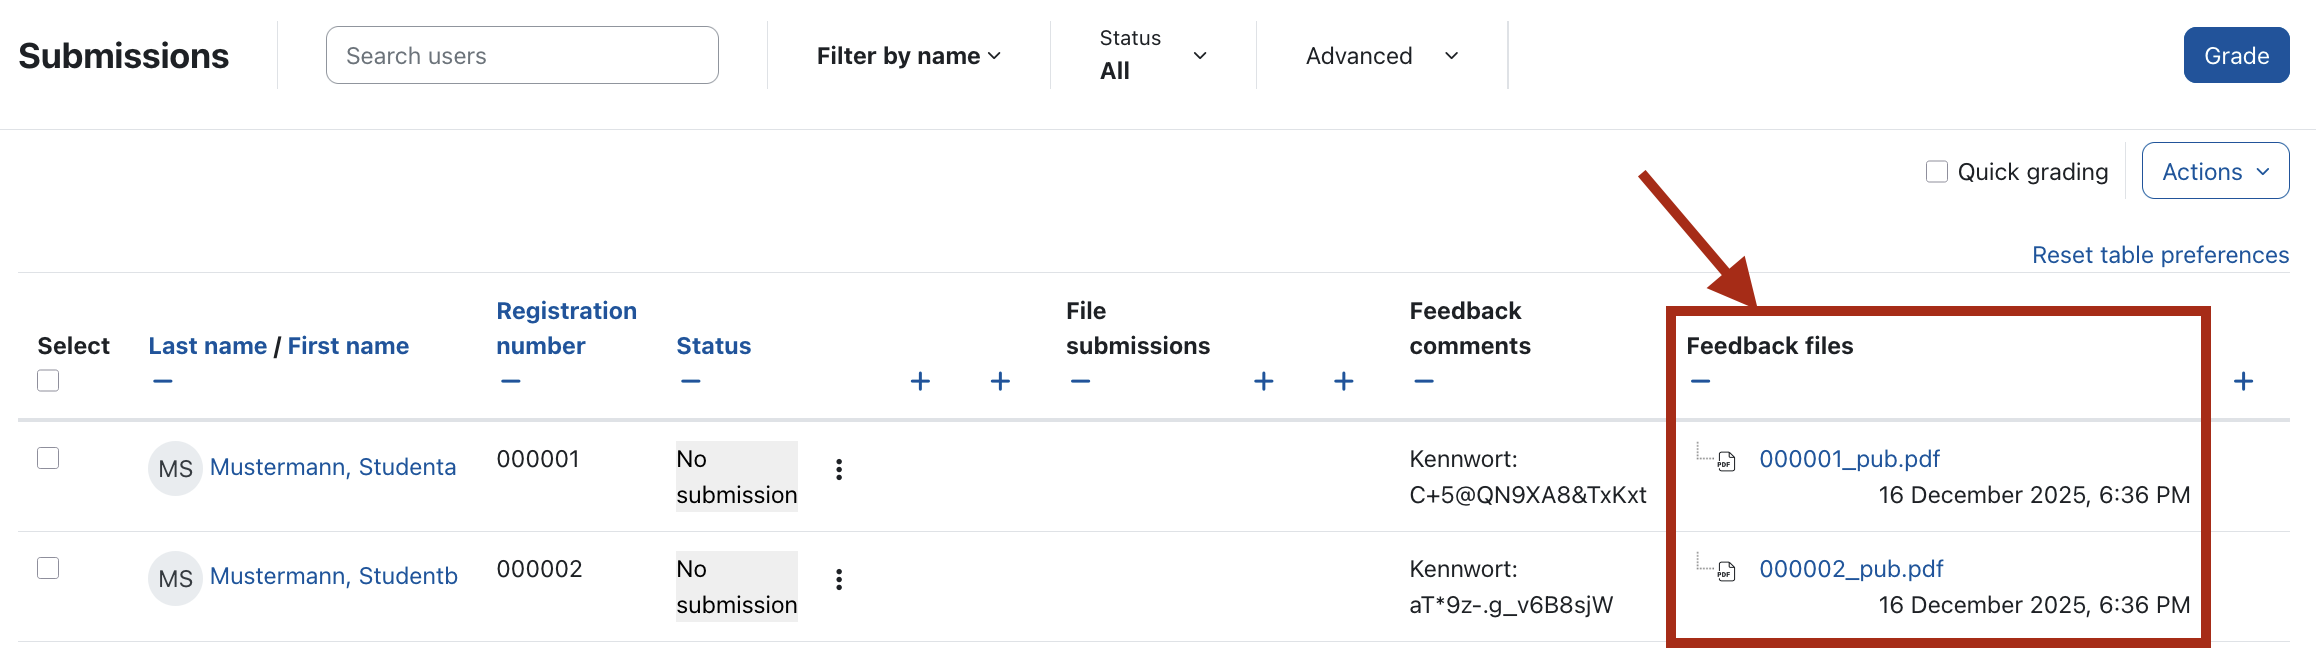Open actions menu for Mustermann, Studentb

(839, 579)
